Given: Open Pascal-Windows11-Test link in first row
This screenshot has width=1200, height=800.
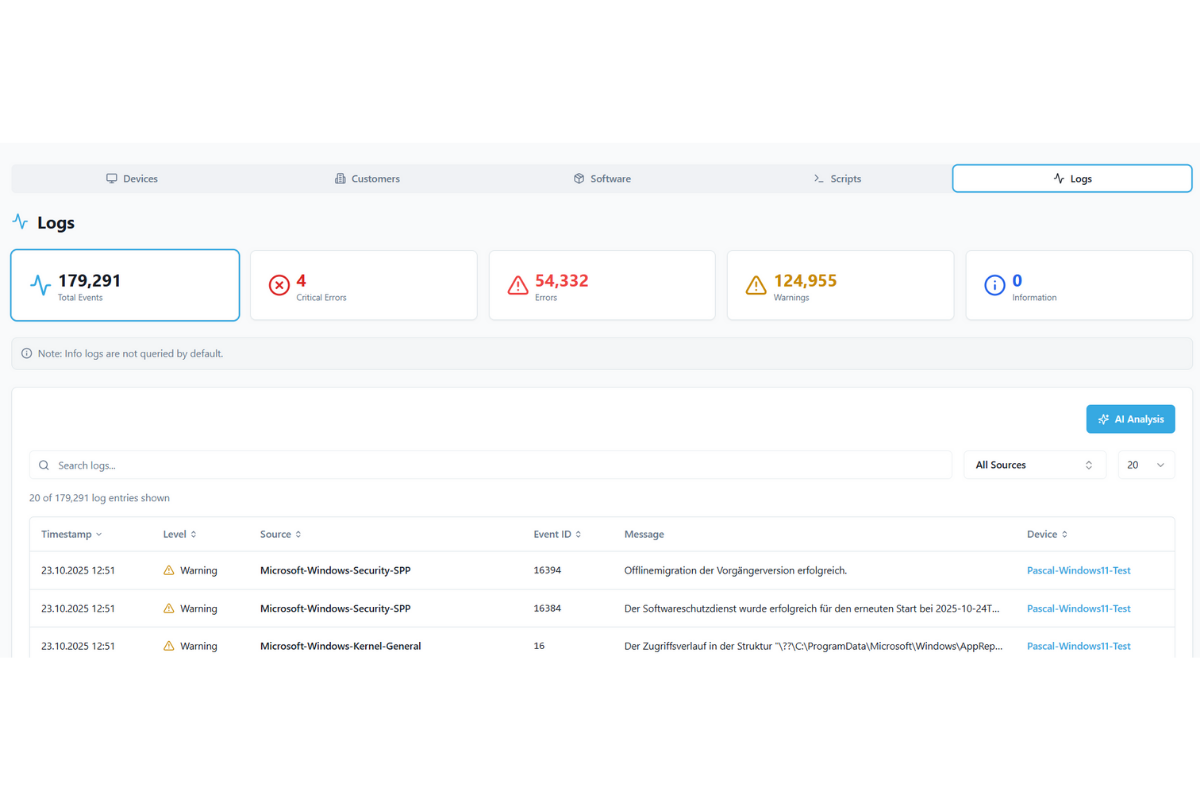Looking at the screenshot, I should pyautogui.click(x=1078, y=570).
